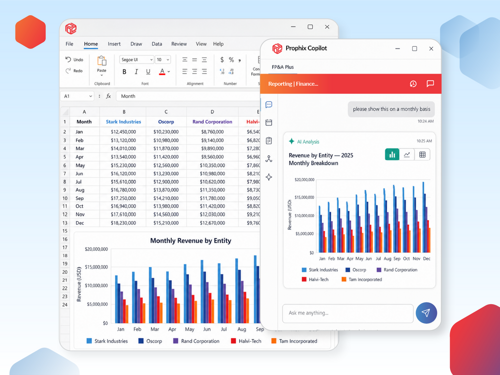Screen dimensions: 500x375
Task: Click the increase decimal icon
Action: click(222, 71)
